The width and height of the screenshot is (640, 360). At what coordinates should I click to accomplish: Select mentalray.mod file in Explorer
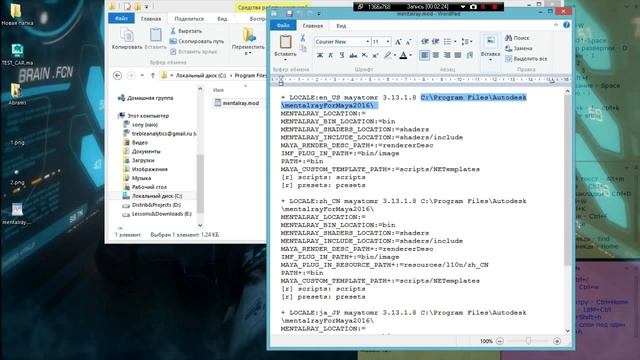click(237, 103)
